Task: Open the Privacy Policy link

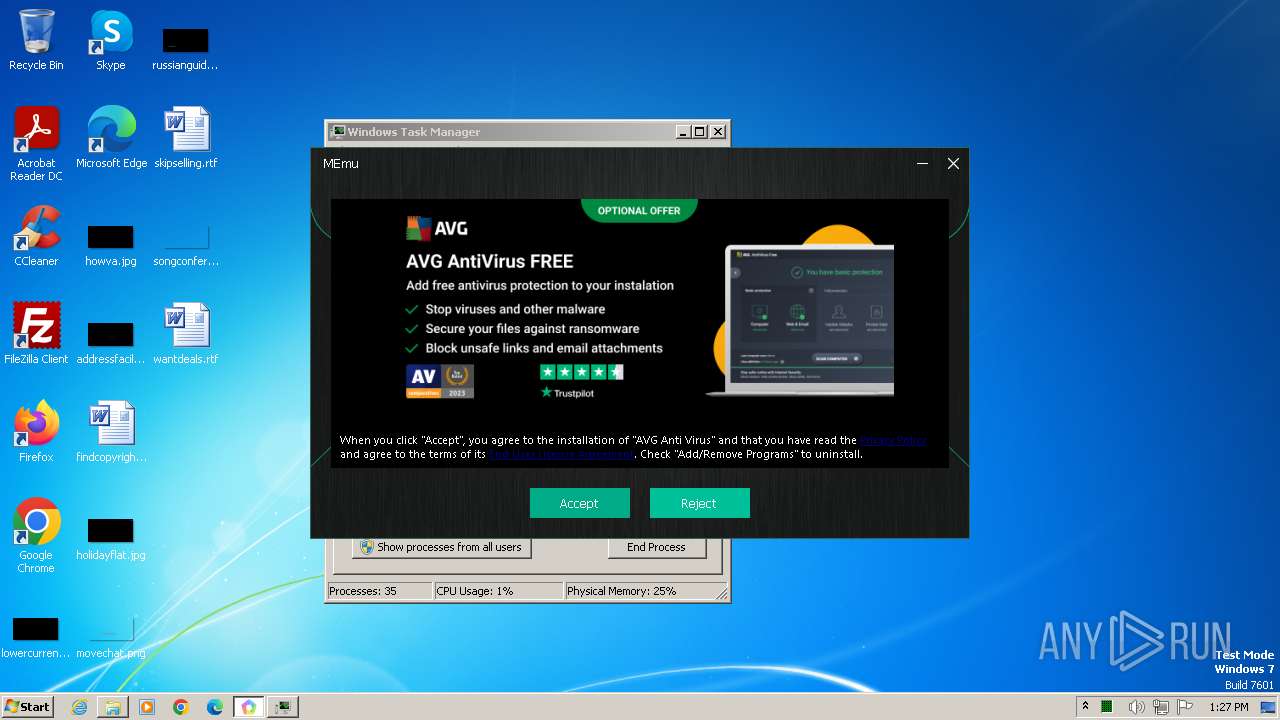Action: click(x=893, y=440)
